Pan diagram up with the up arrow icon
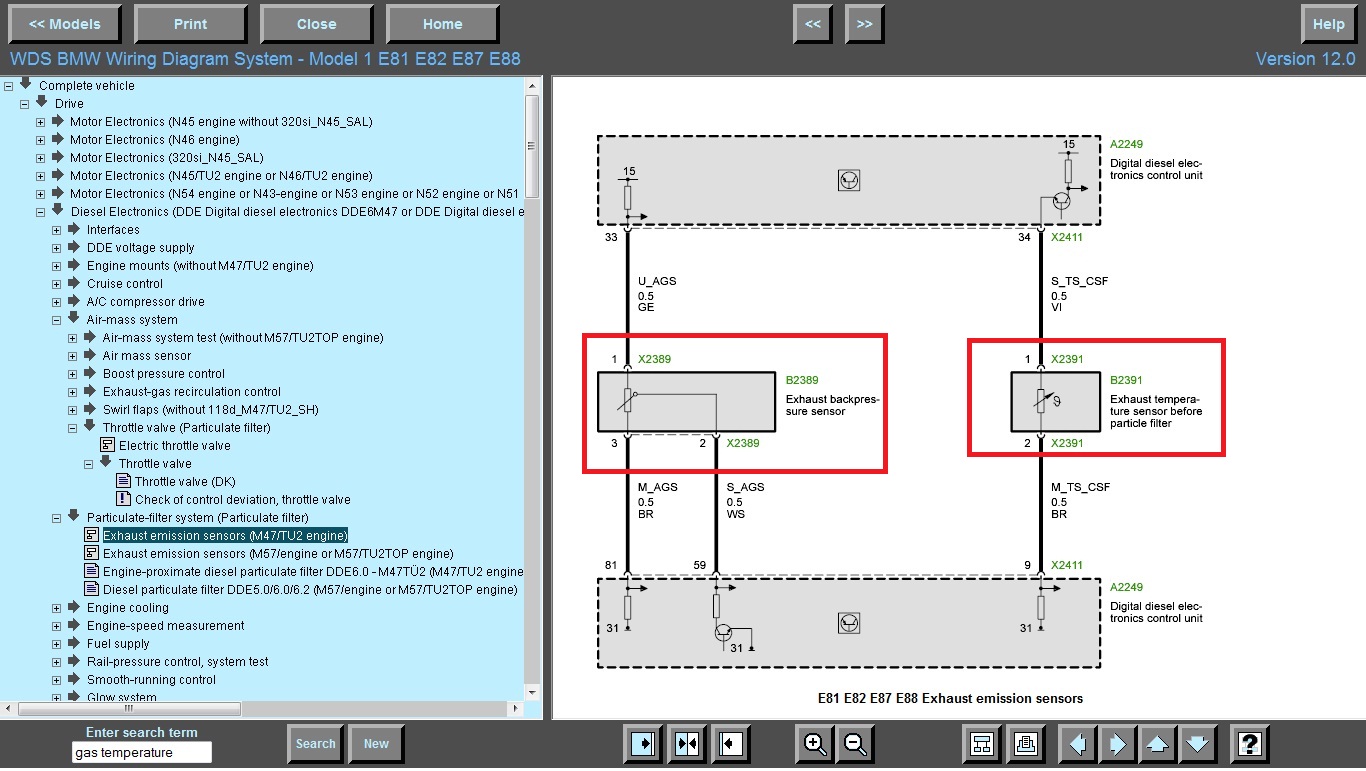Viewport: 1366px width, 771px height. [1157, 744]
